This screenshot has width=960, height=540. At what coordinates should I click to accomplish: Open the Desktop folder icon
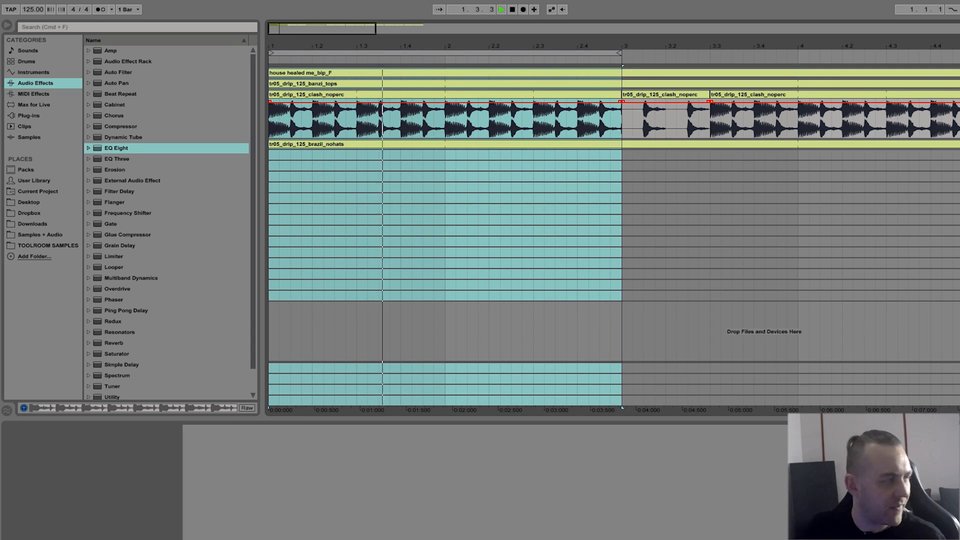10,202
